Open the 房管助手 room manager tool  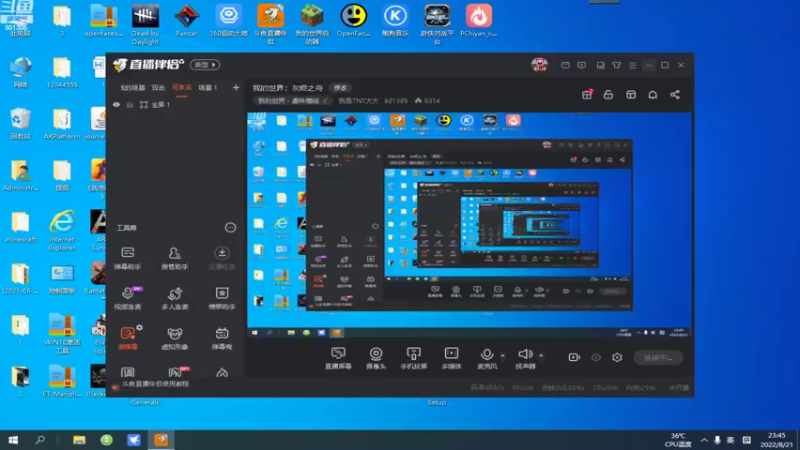click(174, 258)
